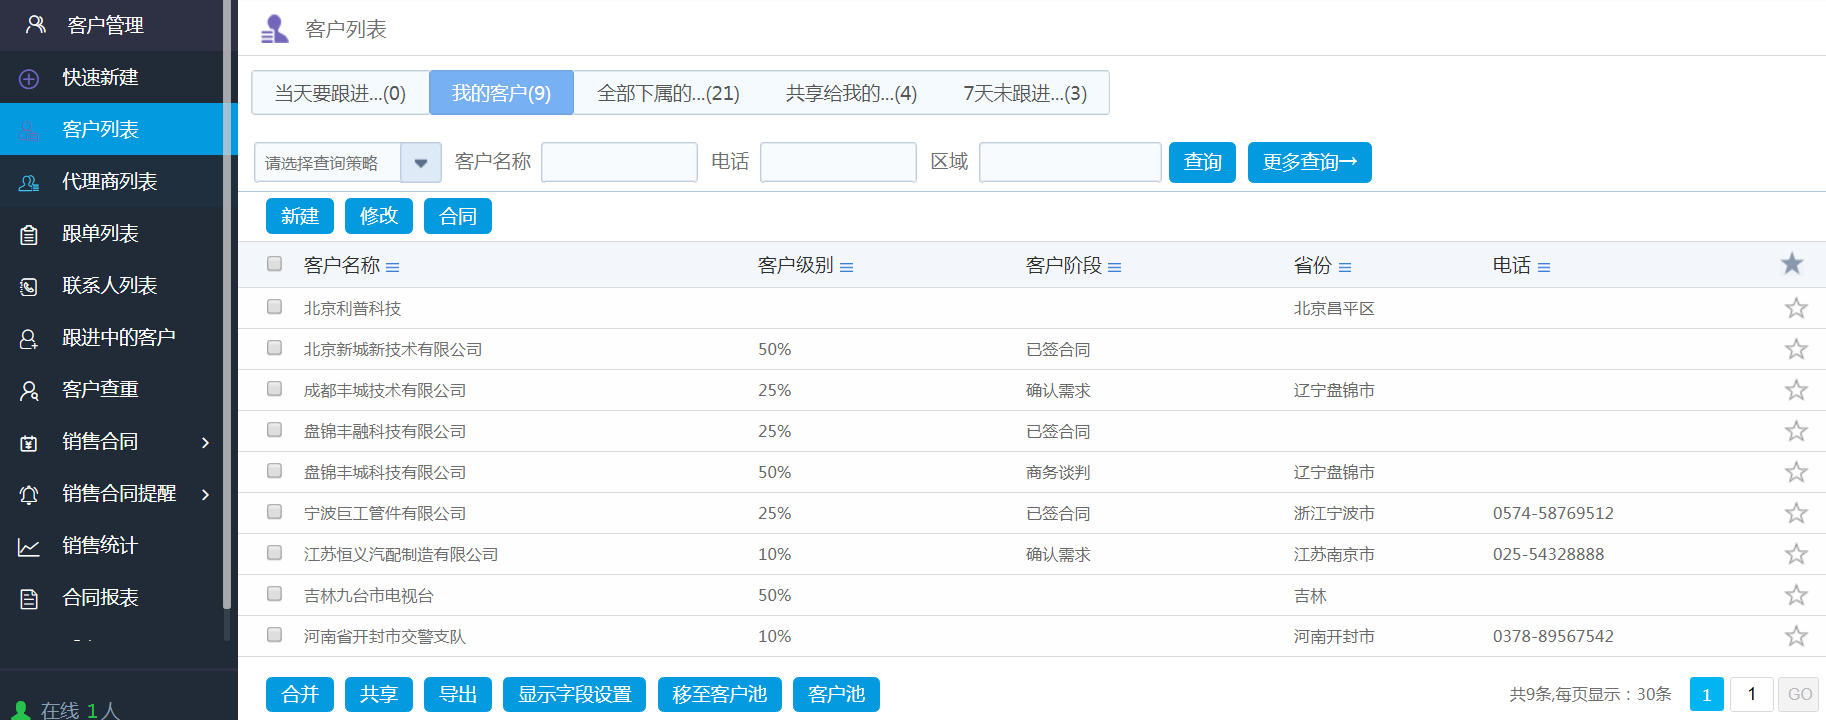Click the 代理商列表 sidebar icon
This screenshot has height=720, width=1826.
click(29, 182)
